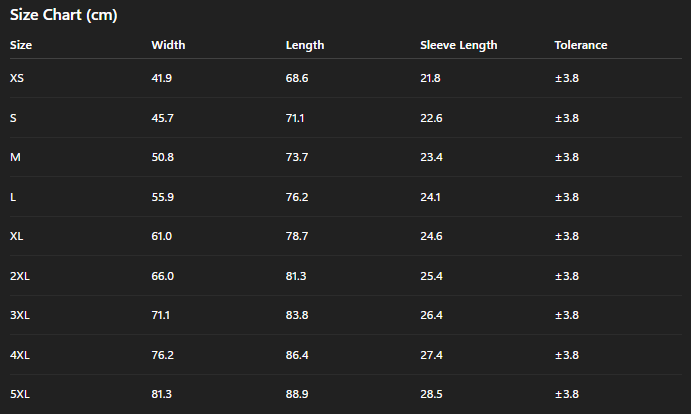Screen dimensions: 691x414
Task: Select the 2XL size row label
Action: click(x=20, y=276)
